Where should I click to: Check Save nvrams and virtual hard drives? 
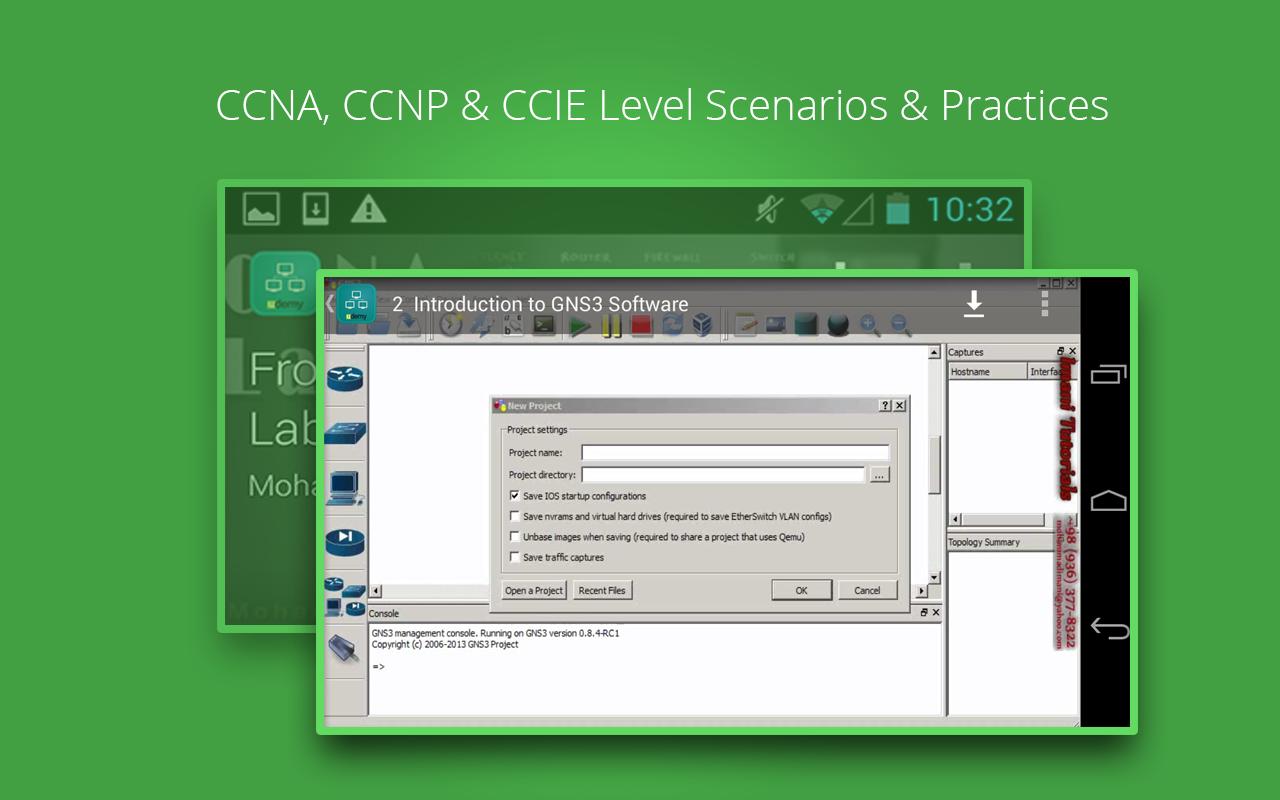click(x=514, y=516)
